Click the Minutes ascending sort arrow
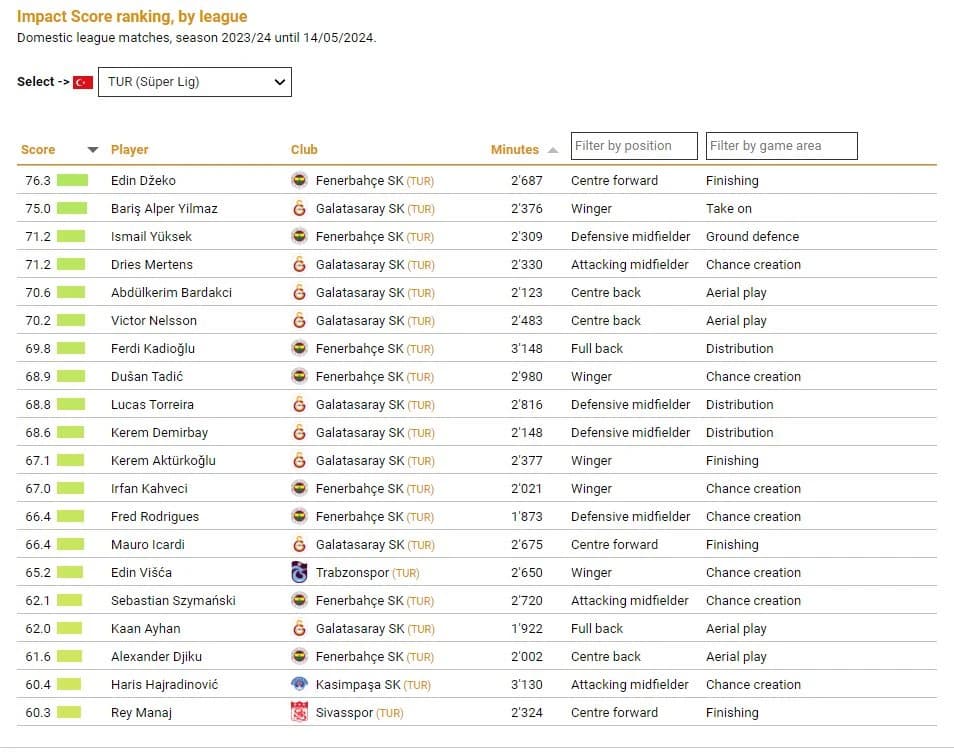This screenshot has width=954, height=754. 552,150
